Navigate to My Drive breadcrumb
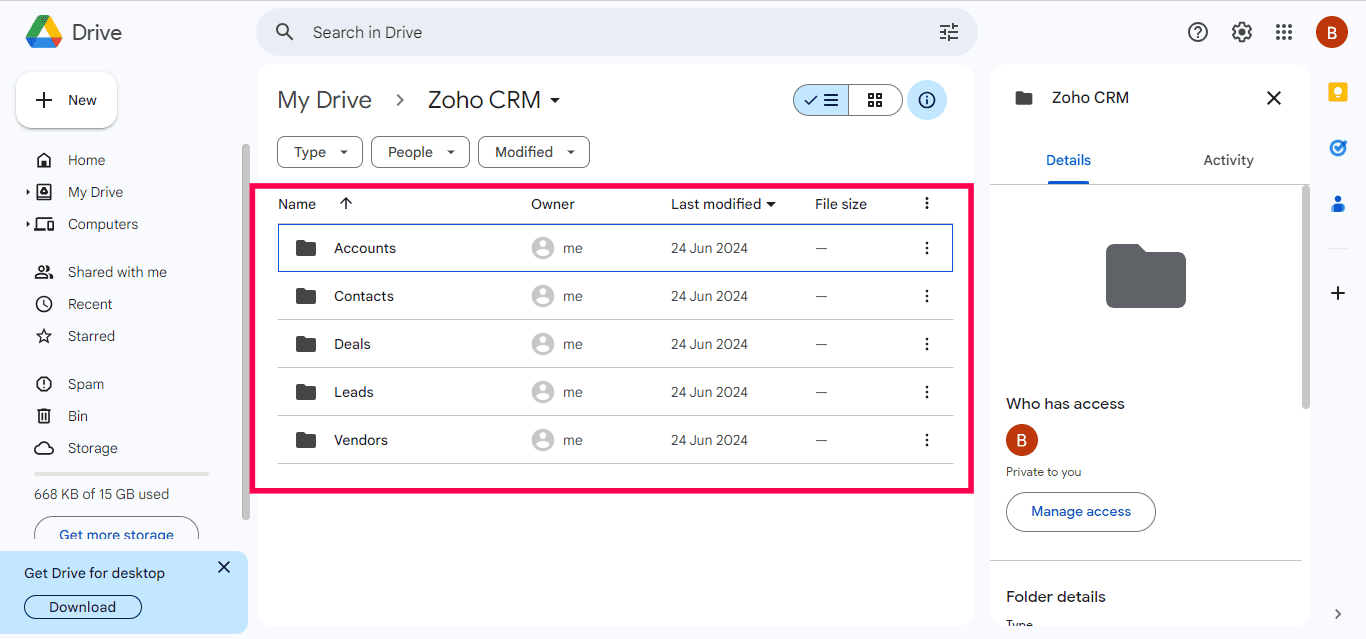The width and height of the screenshot is (1366, 639). (324, 100)
